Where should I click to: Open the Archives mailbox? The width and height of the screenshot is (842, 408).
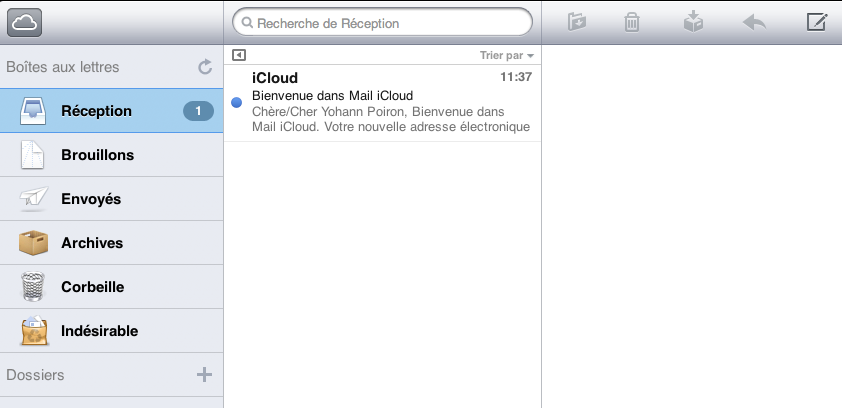[92, 243]
